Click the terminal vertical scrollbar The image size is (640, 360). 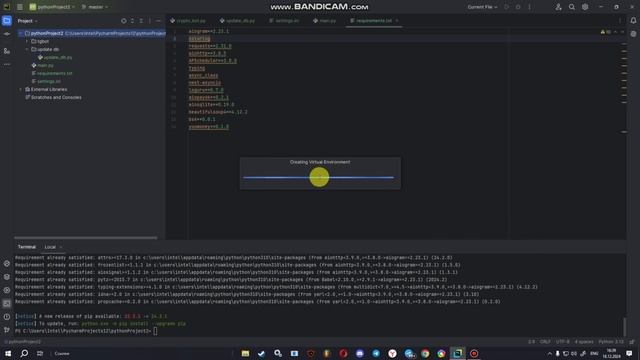624,327
